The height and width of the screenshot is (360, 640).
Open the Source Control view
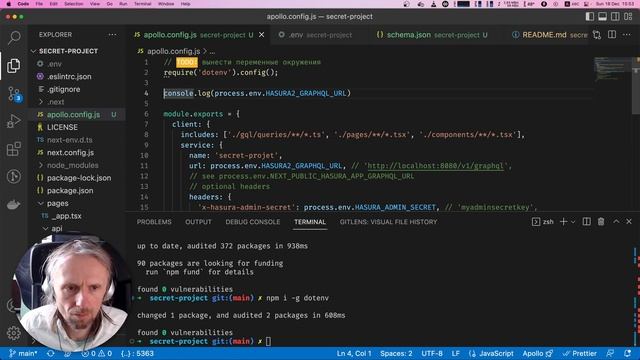coord(14,94)
